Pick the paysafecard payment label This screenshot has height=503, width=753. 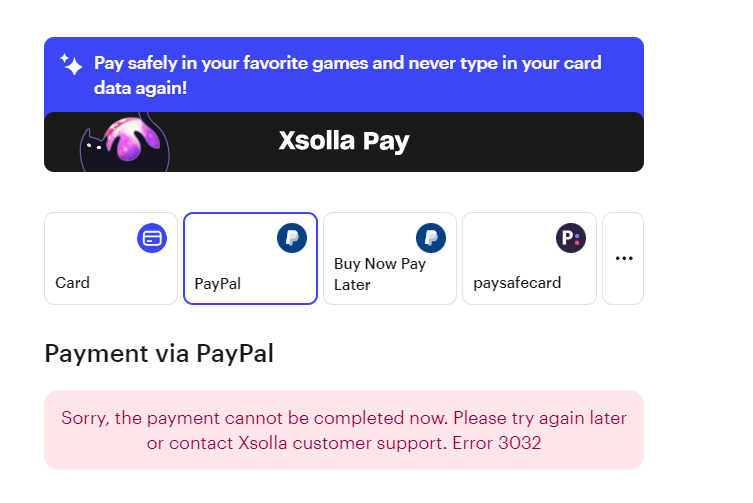[x=516, y=283]
